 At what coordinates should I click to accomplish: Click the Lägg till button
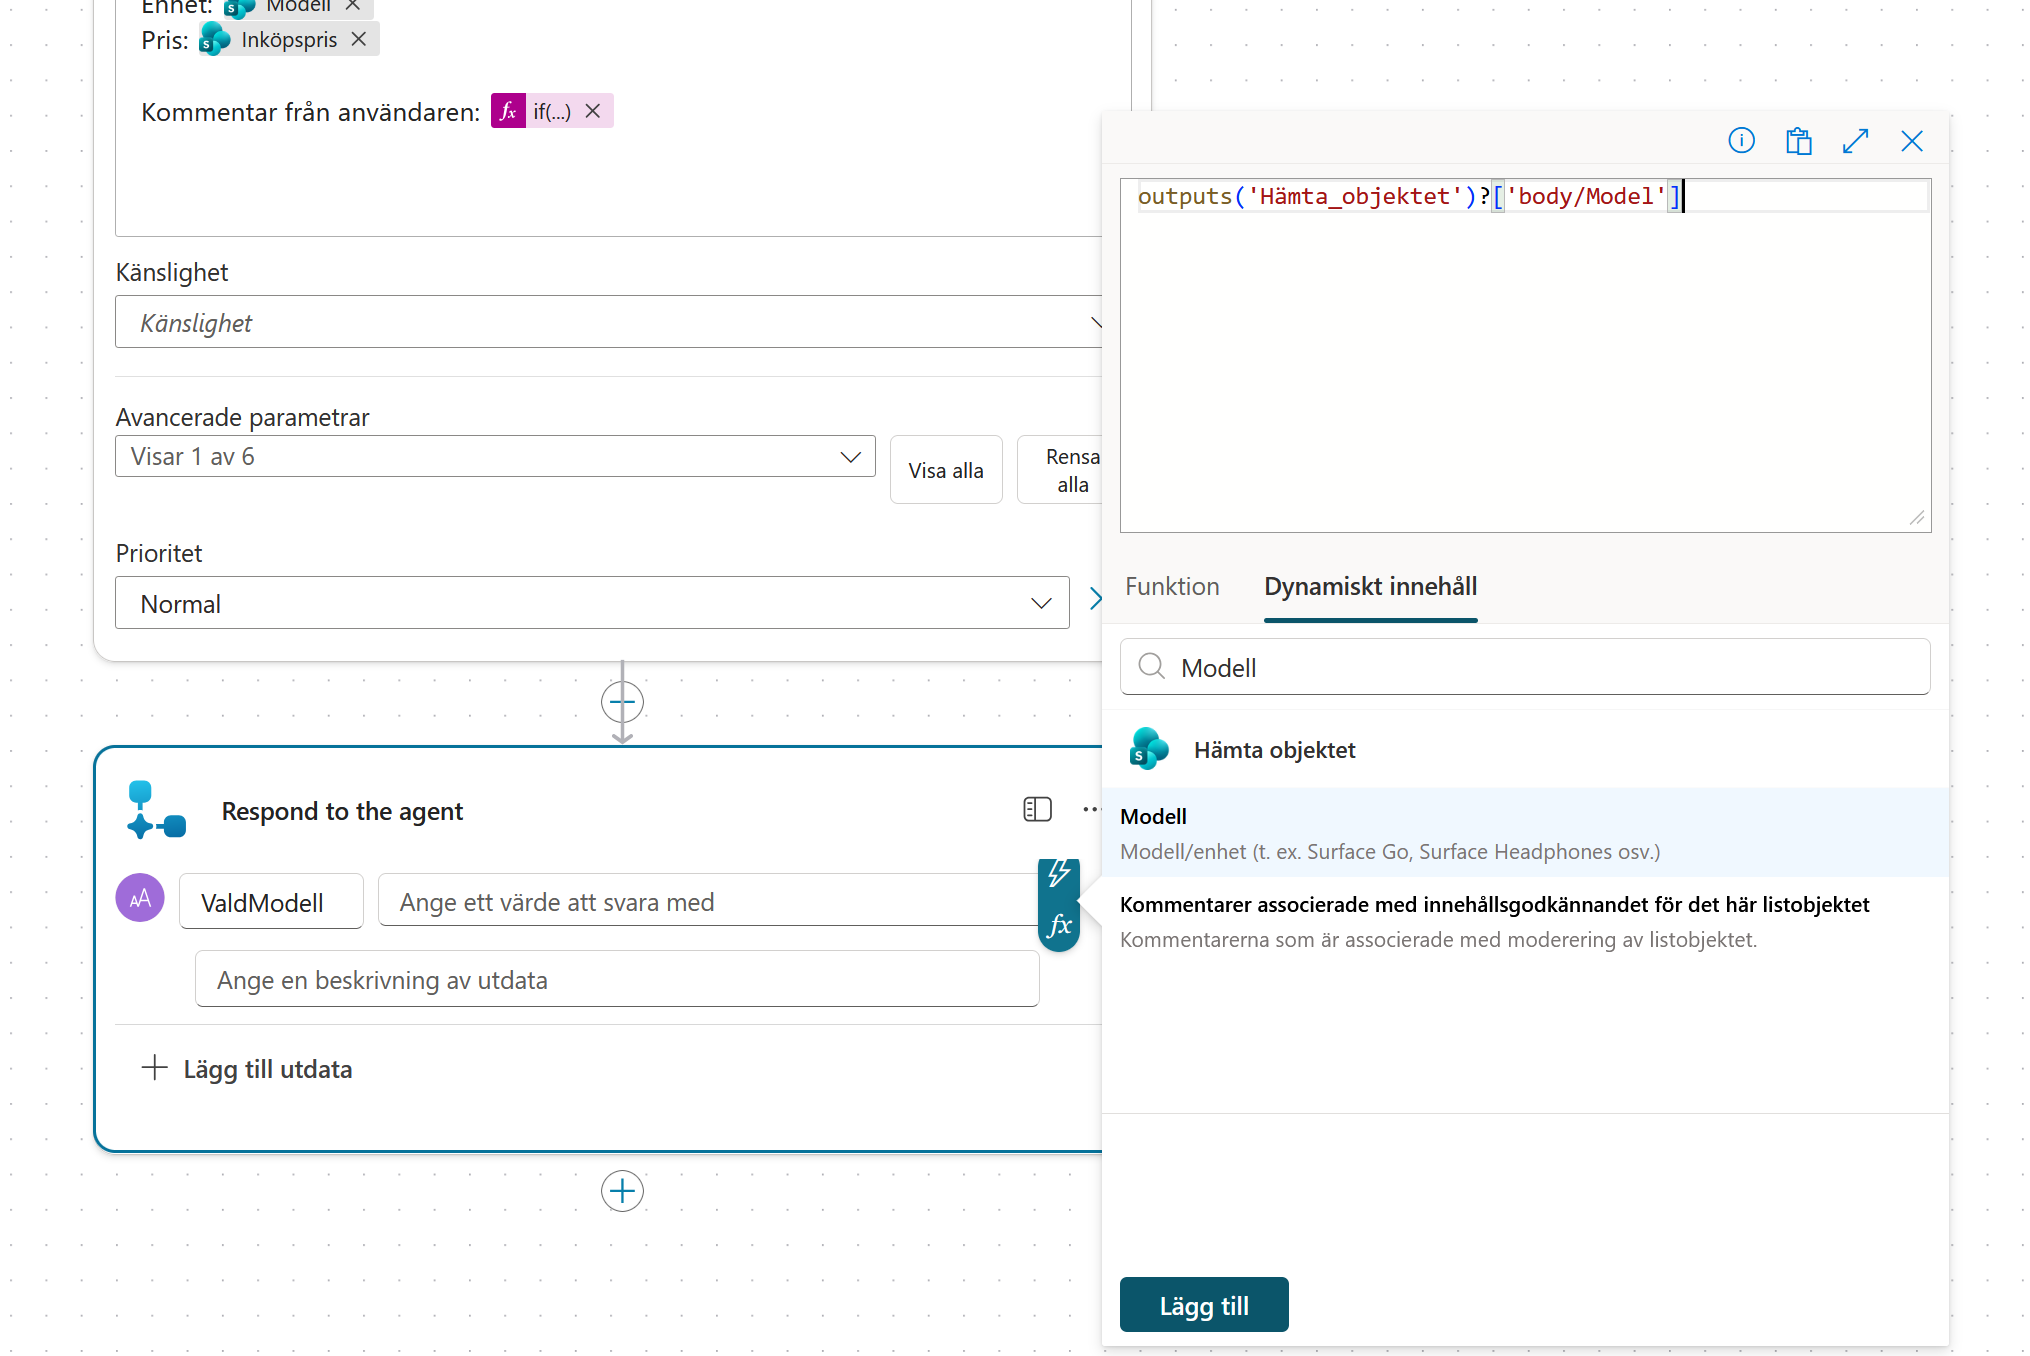coord(1204,1305)
